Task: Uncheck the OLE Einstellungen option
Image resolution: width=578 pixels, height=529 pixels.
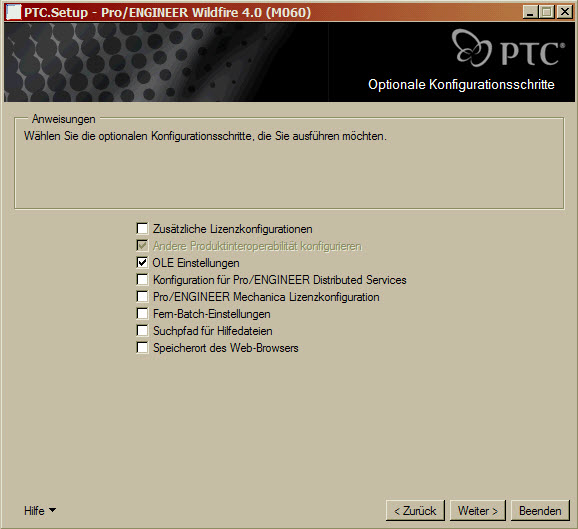Action: pos(142,262)
